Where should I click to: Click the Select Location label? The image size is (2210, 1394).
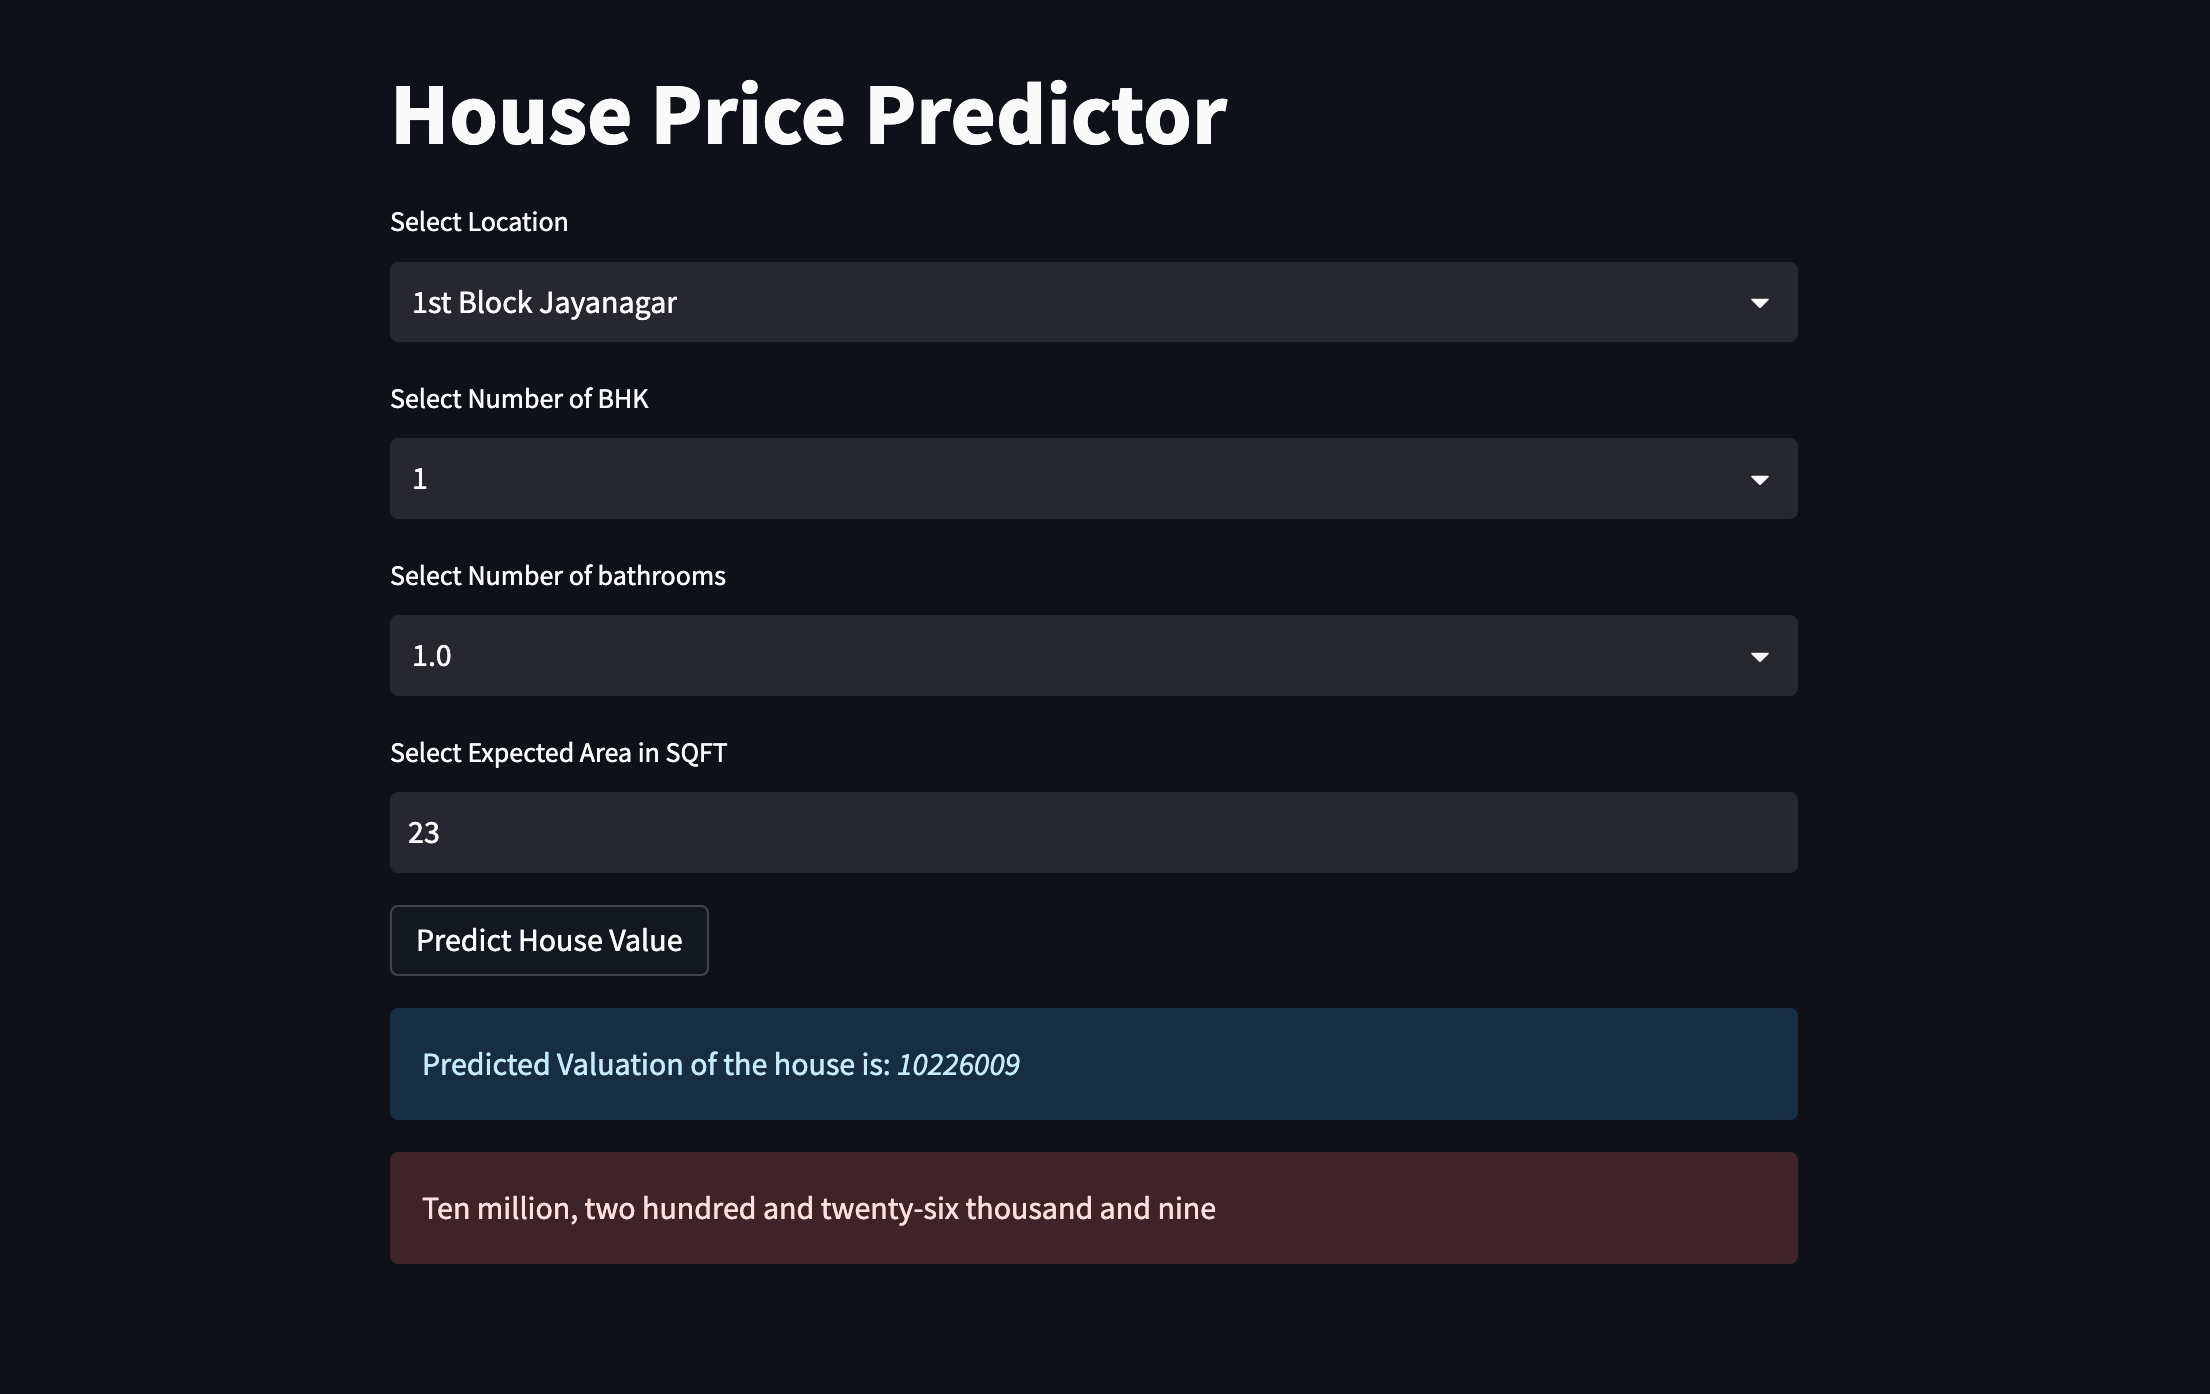[x=479, y=221]
